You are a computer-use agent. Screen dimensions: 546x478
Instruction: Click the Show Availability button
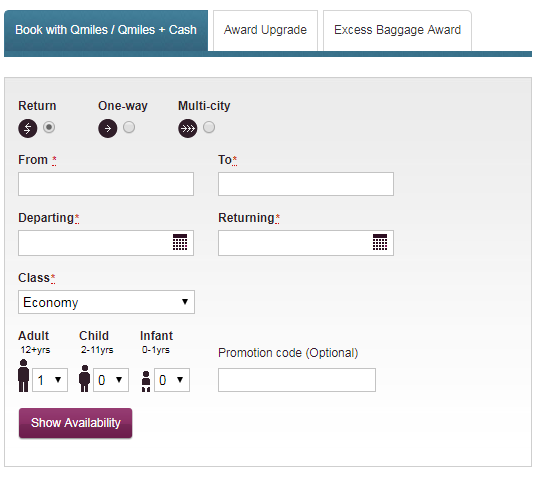pyautogui.click(x=76, y=423)
